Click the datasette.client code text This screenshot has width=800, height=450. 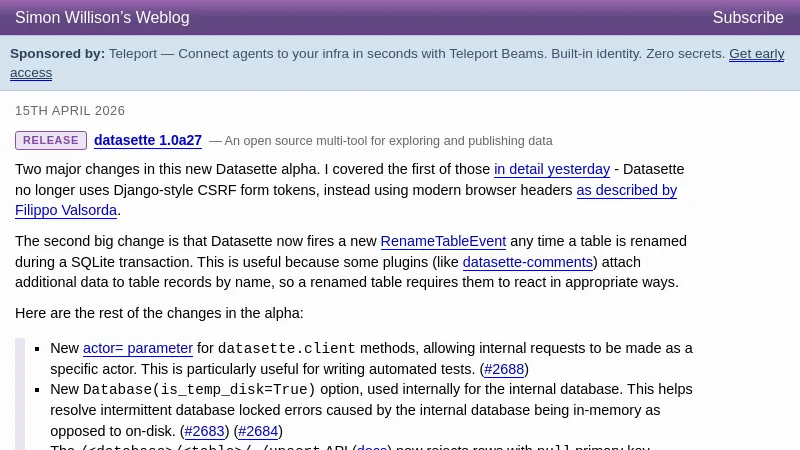[286, 349]
